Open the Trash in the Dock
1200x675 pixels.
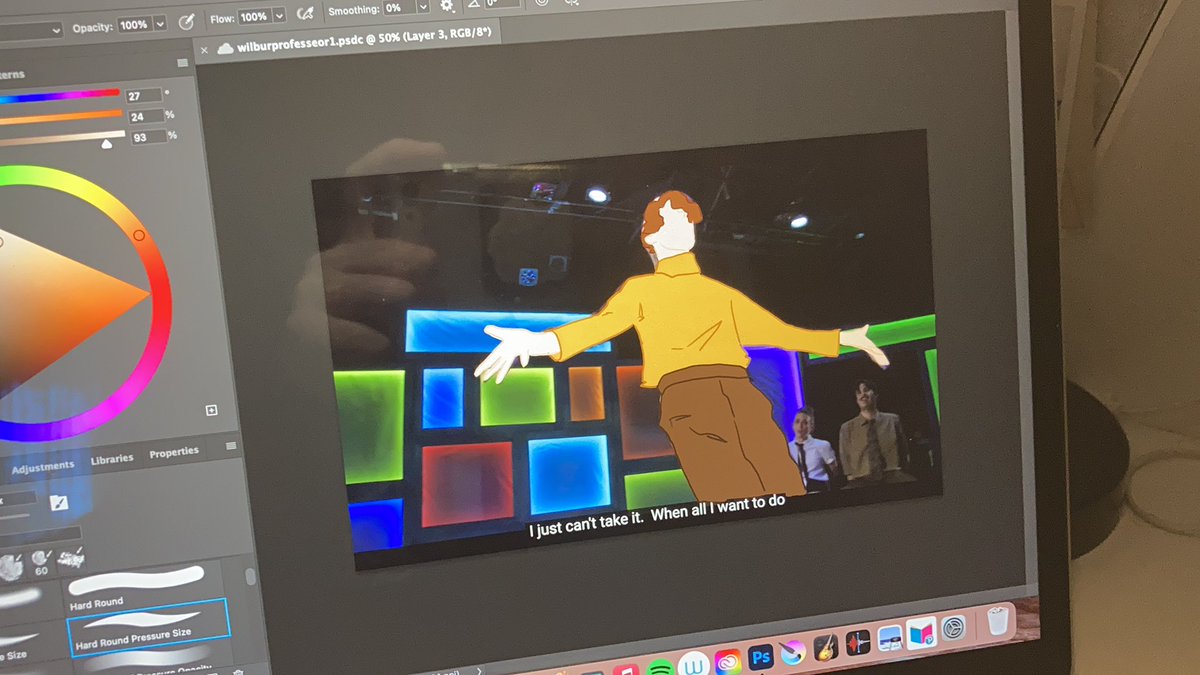[997, 621]
